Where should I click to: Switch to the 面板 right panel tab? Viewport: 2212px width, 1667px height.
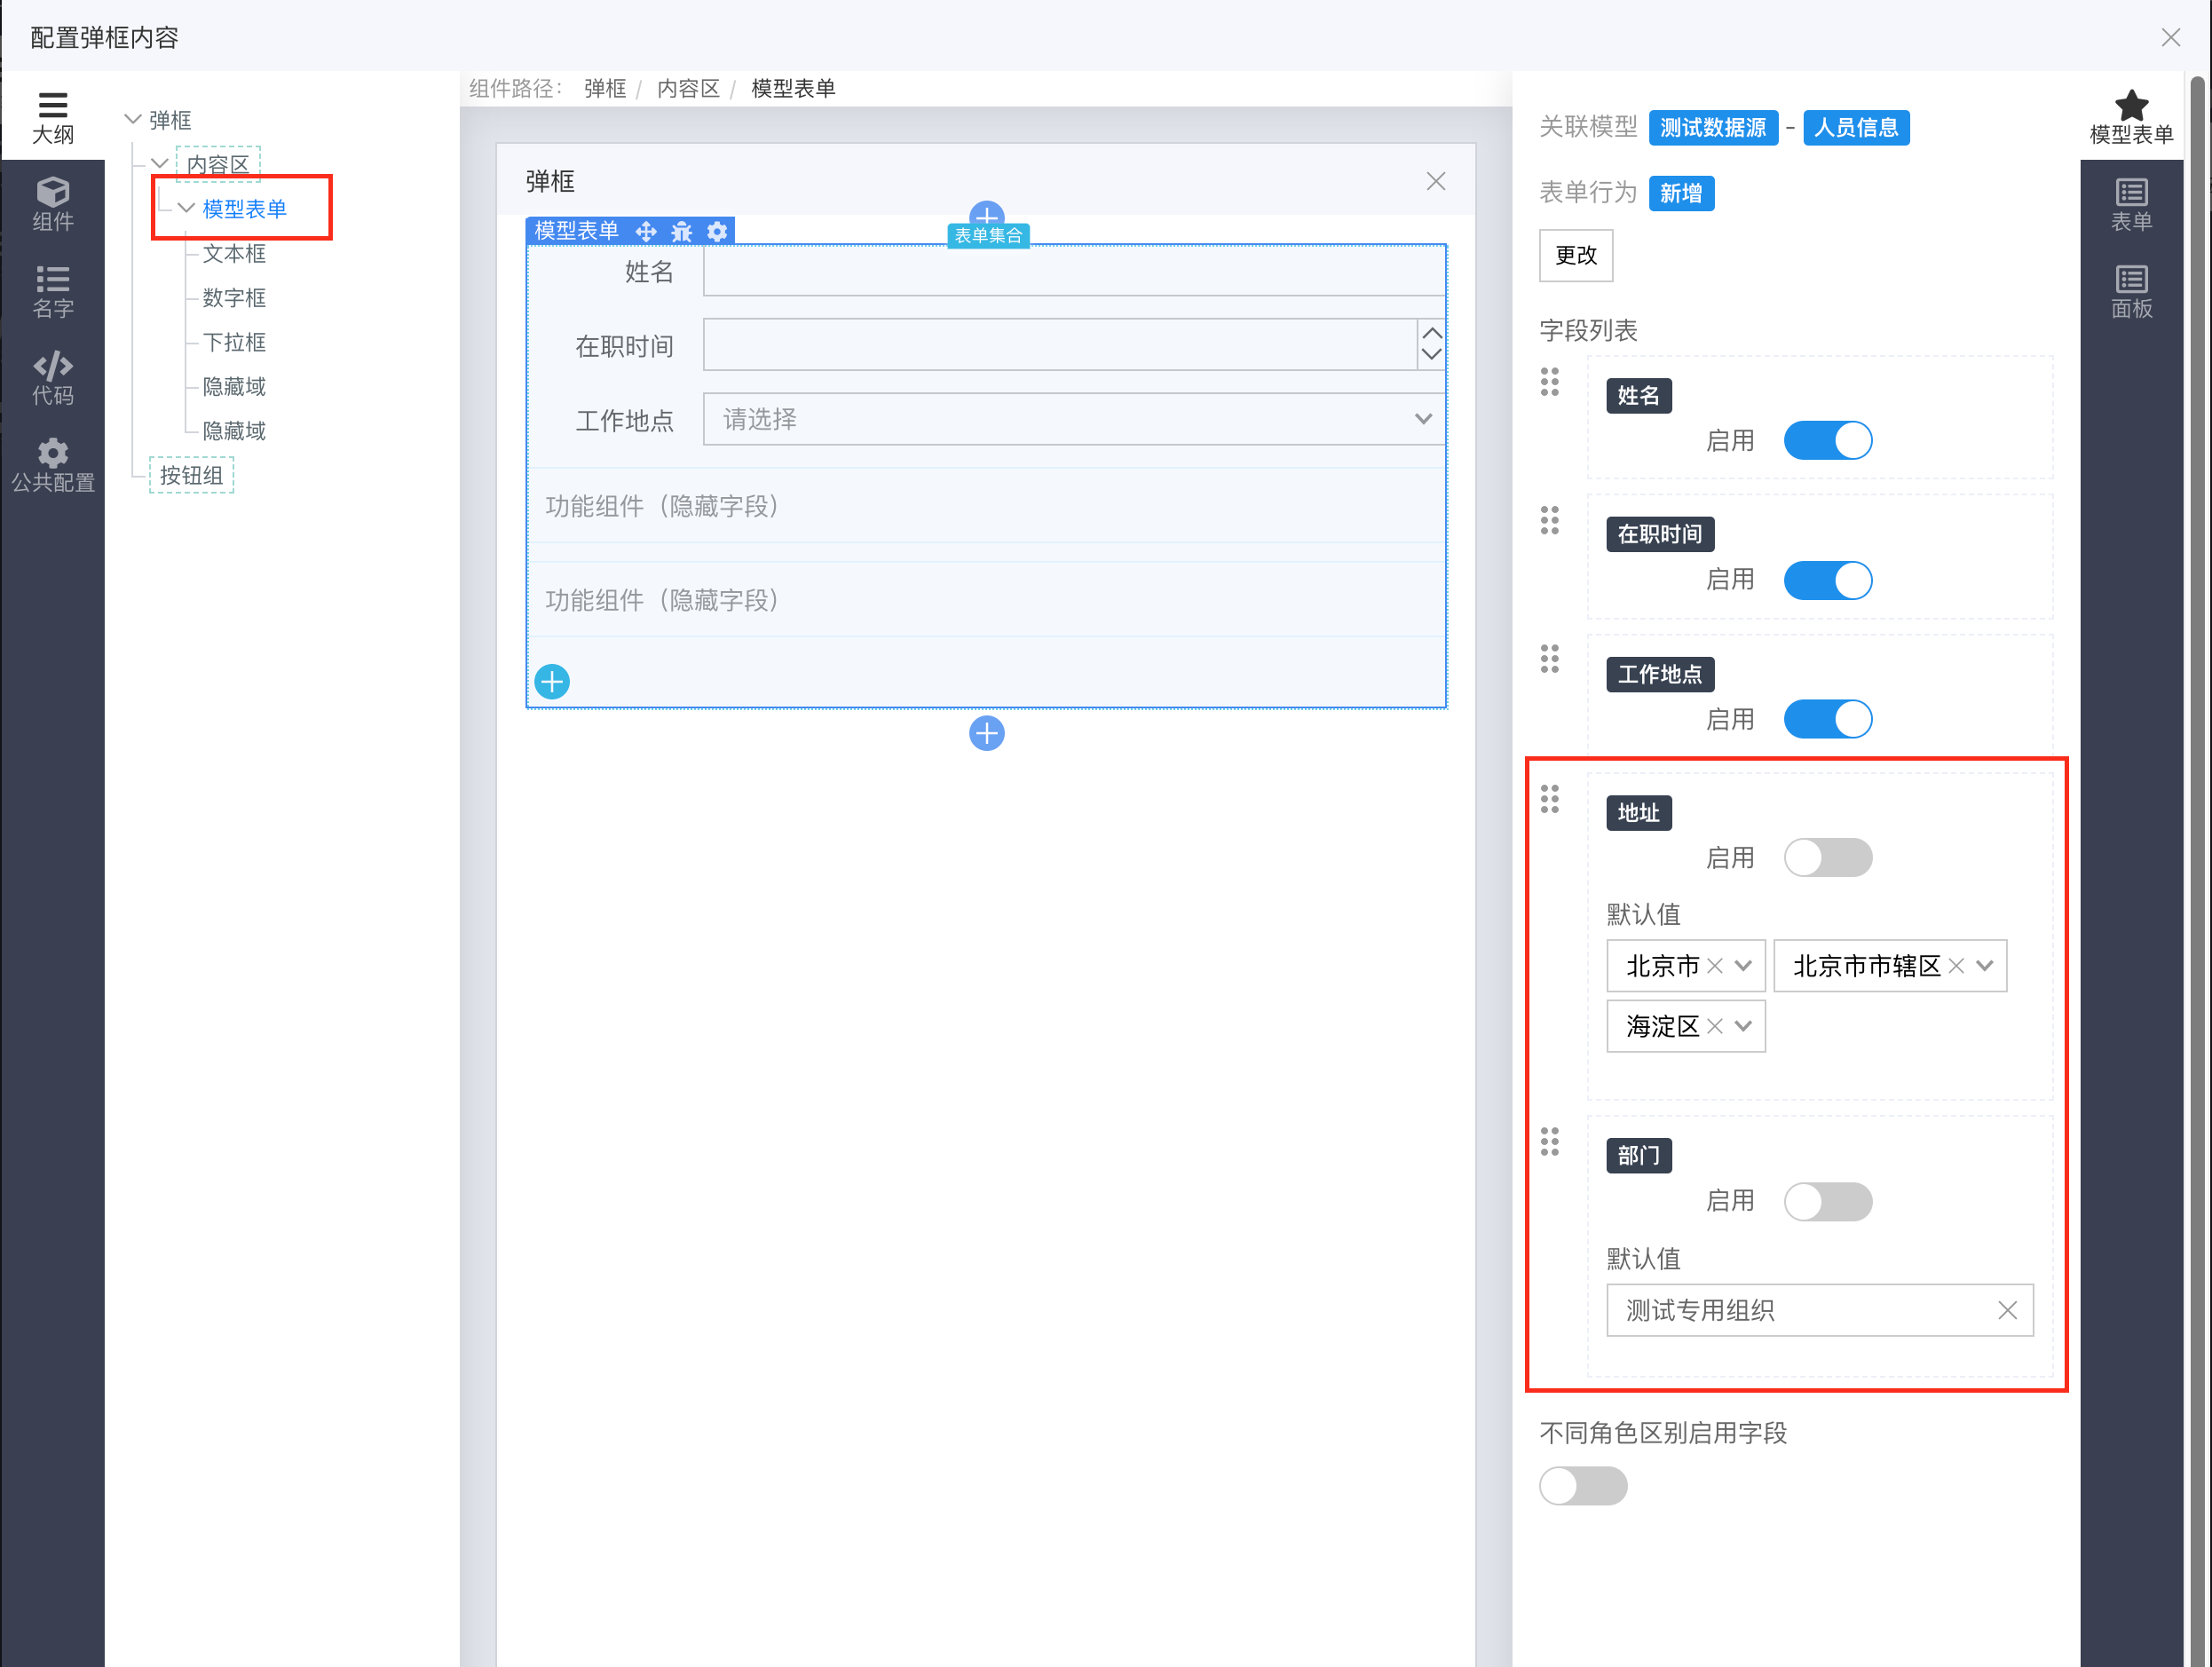[2131, 291]
